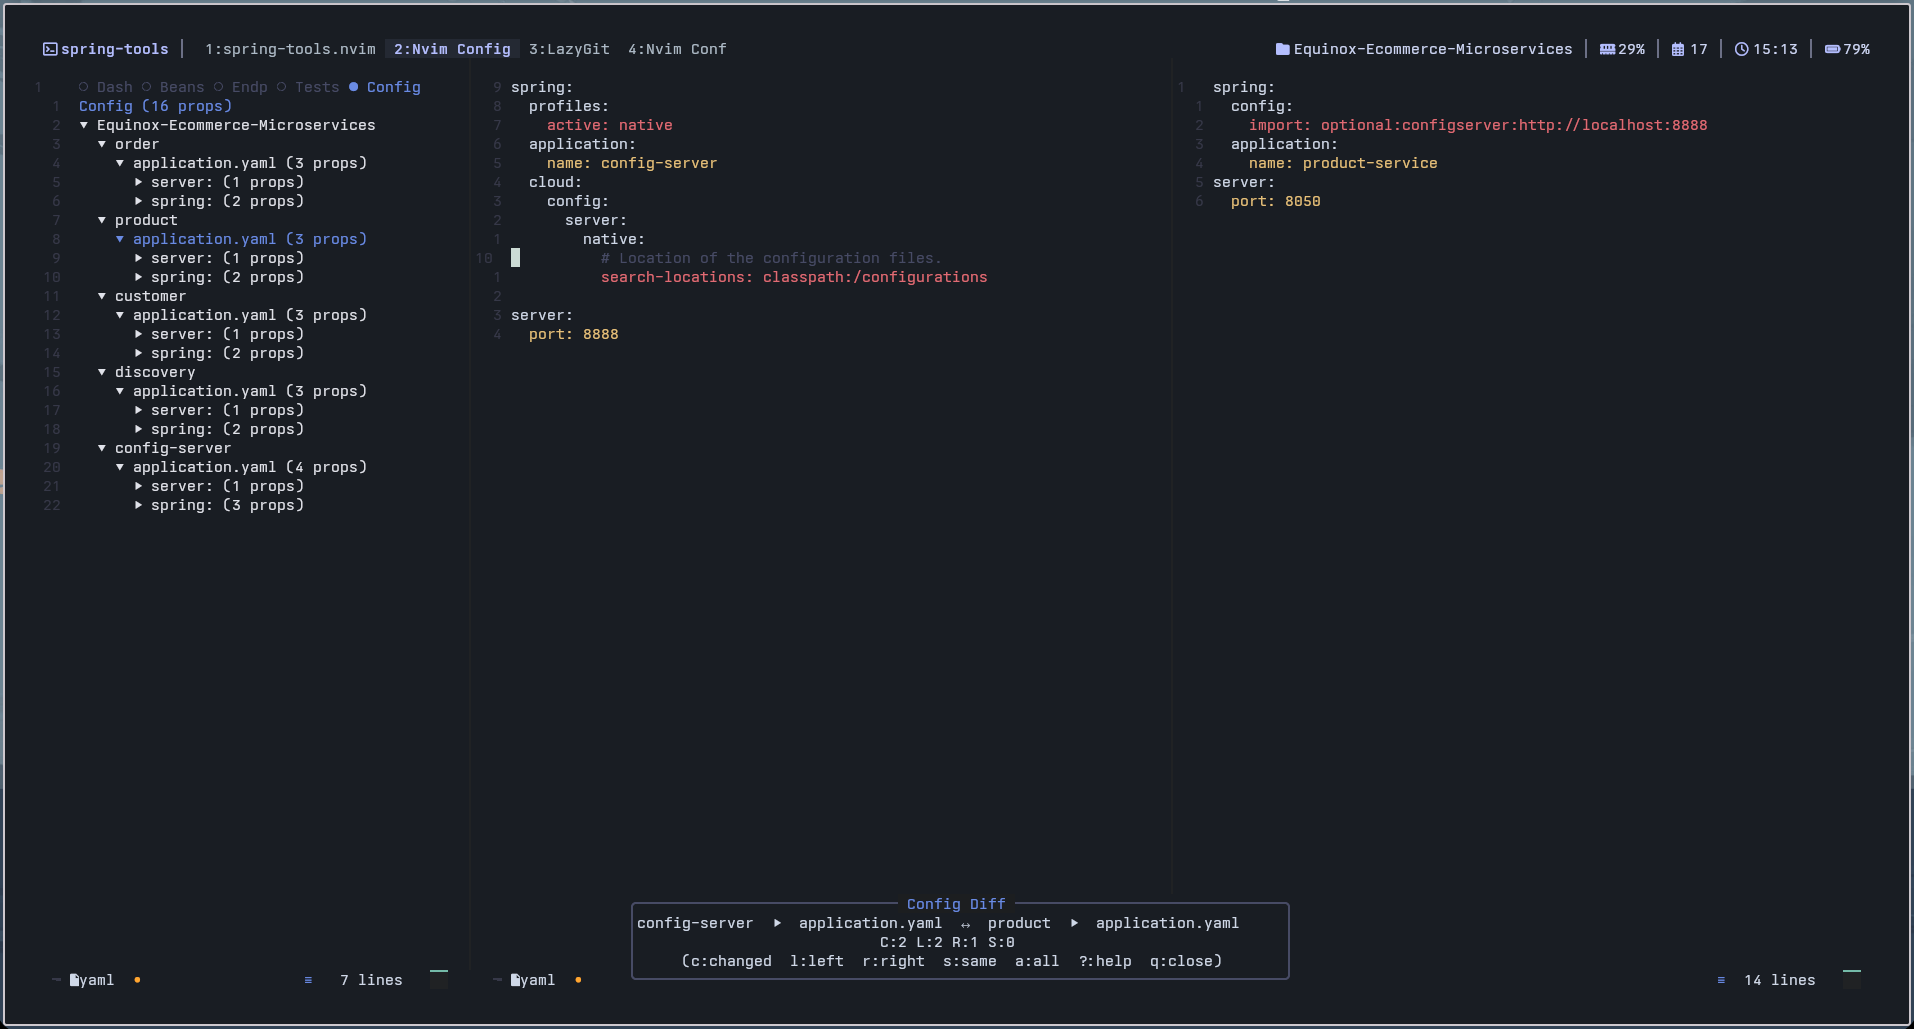Select the Tests view radio
The height and width of the screenshot is (1029, 1914).
[282, 87]
